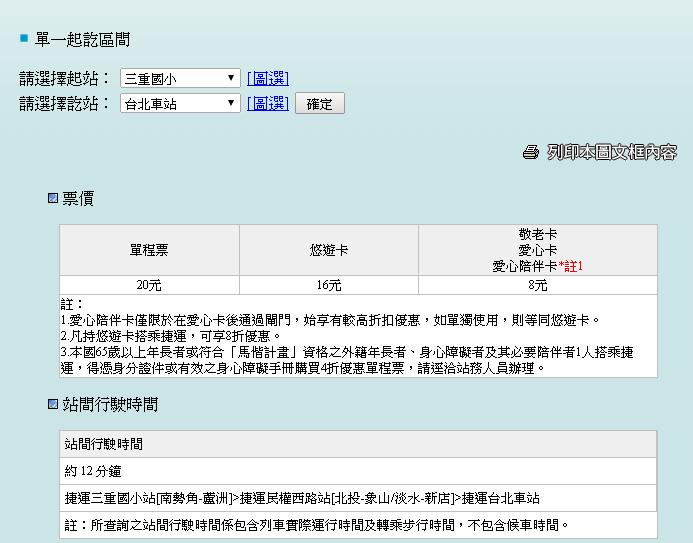This screenshot has height=543, width=693.
Task: Click the route row starting 捷運三重國小站
Action: [358, 498]
